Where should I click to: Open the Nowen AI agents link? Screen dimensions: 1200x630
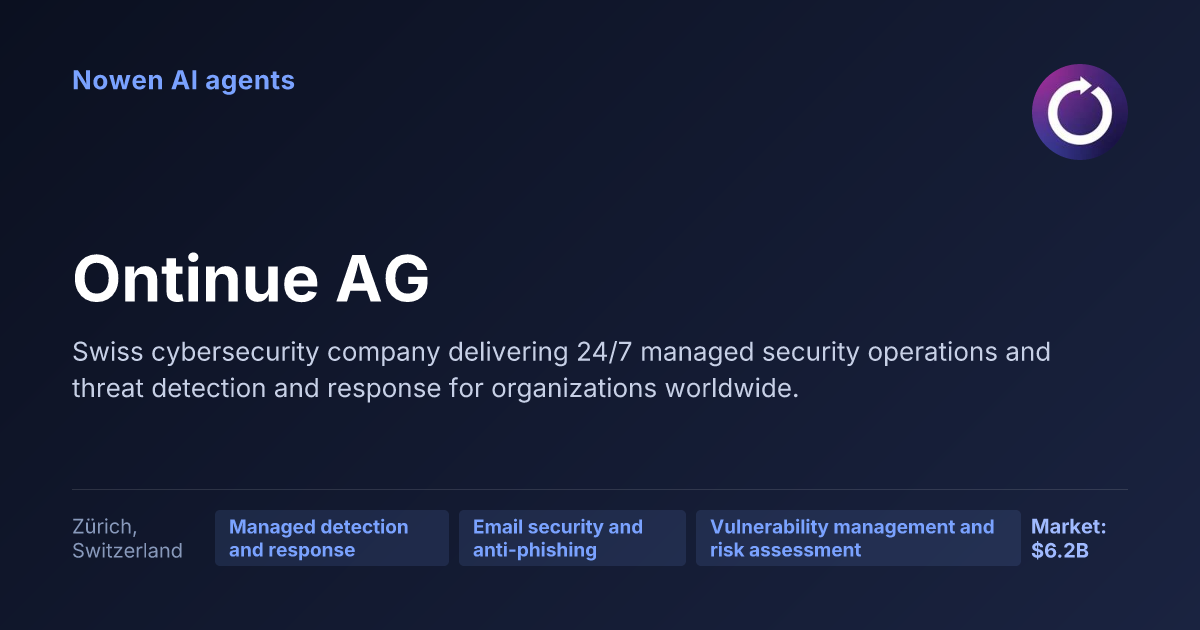(x=183, y=80)
